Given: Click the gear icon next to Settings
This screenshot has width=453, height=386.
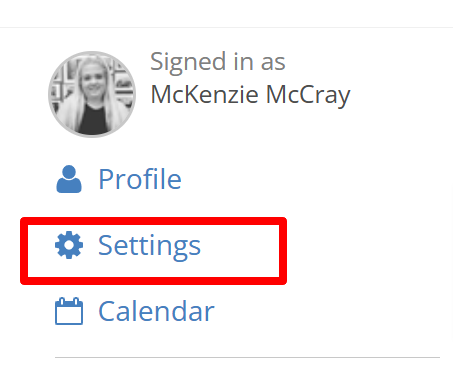Looking at the screenshot, I should click(x=69, y=245).
